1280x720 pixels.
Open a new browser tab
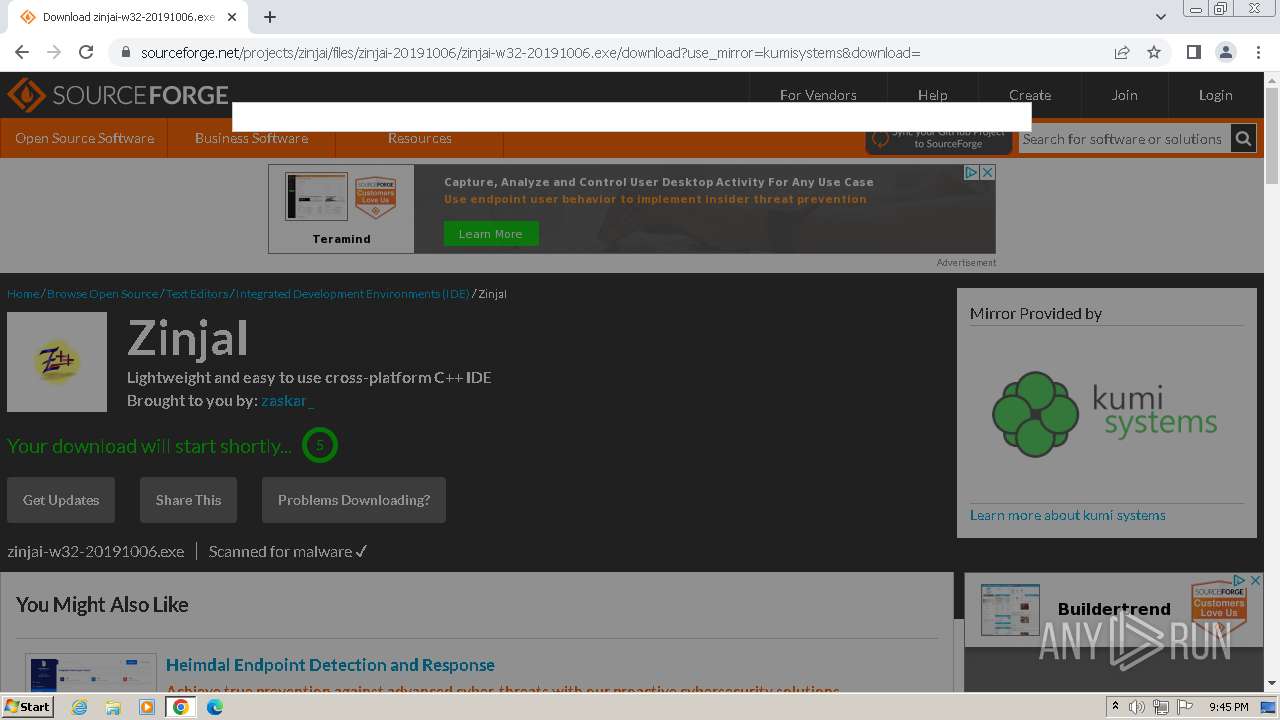click(270, 17)
